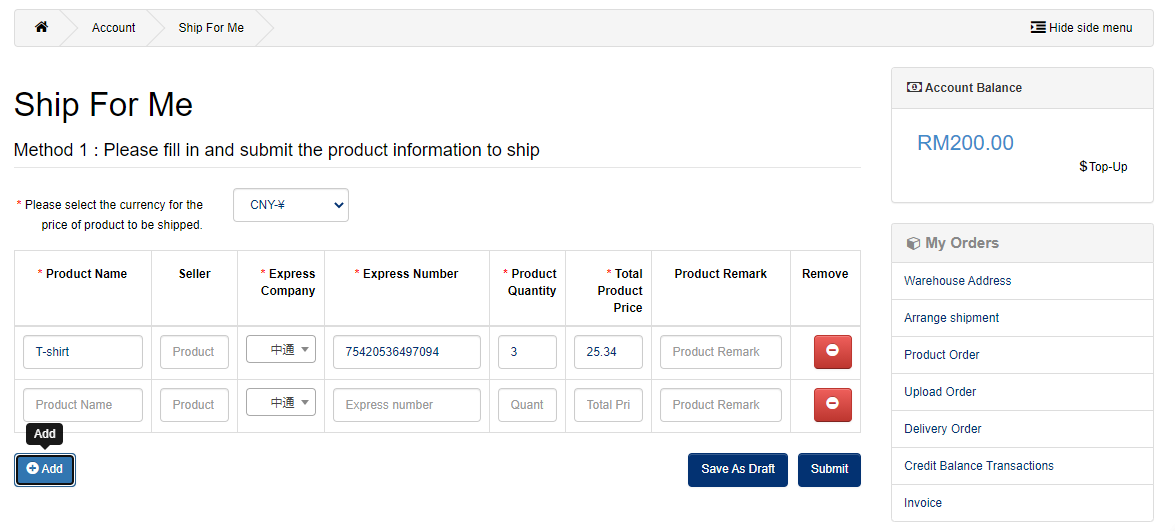The image size is (1175, 531).
Task: Open express company dropdown in second row
Action: [x=281, y=403]
